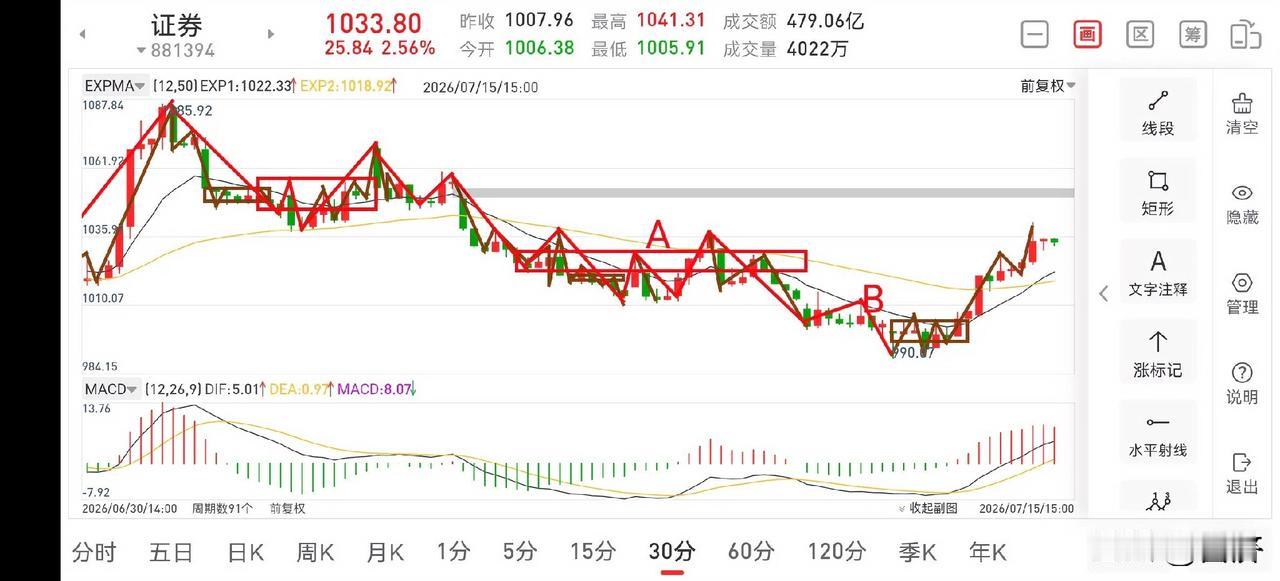Click the 区 range statistics icon

1140,34
